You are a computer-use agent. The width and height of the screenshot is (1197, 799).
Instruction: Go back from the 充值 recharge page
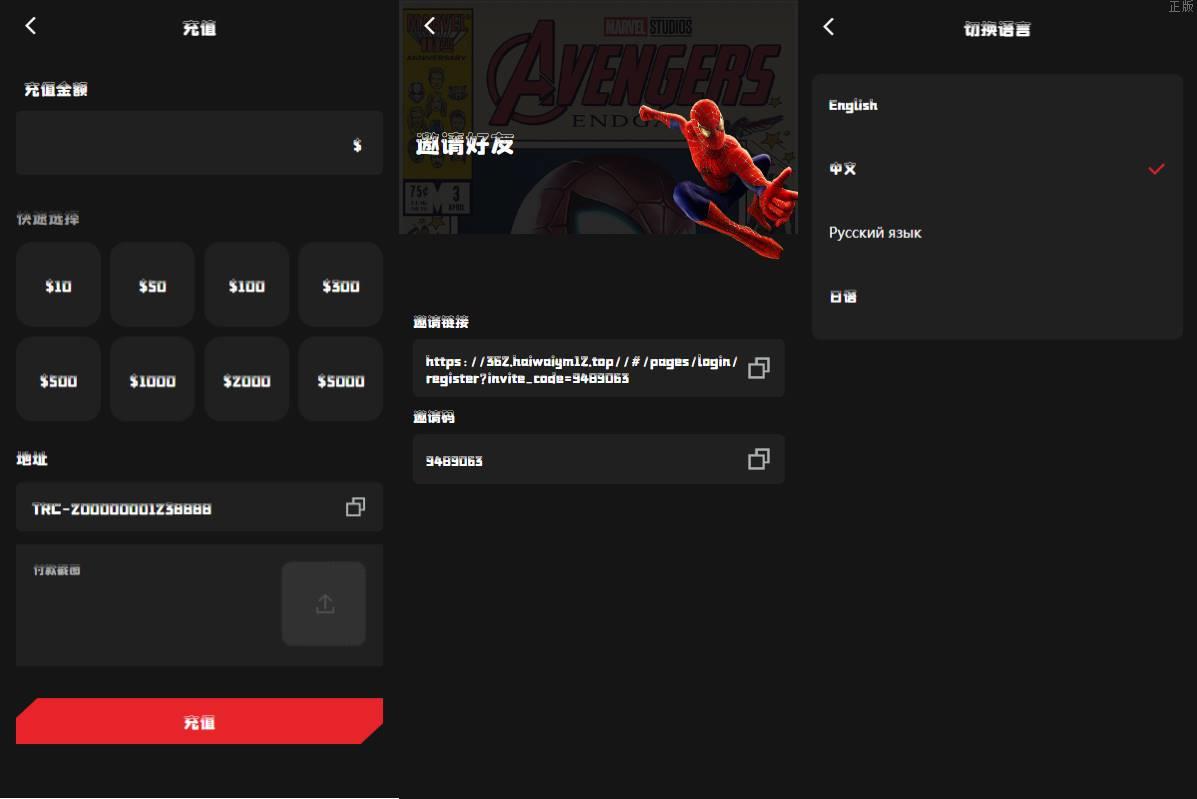pyautogui.click(x=31, y=26)
